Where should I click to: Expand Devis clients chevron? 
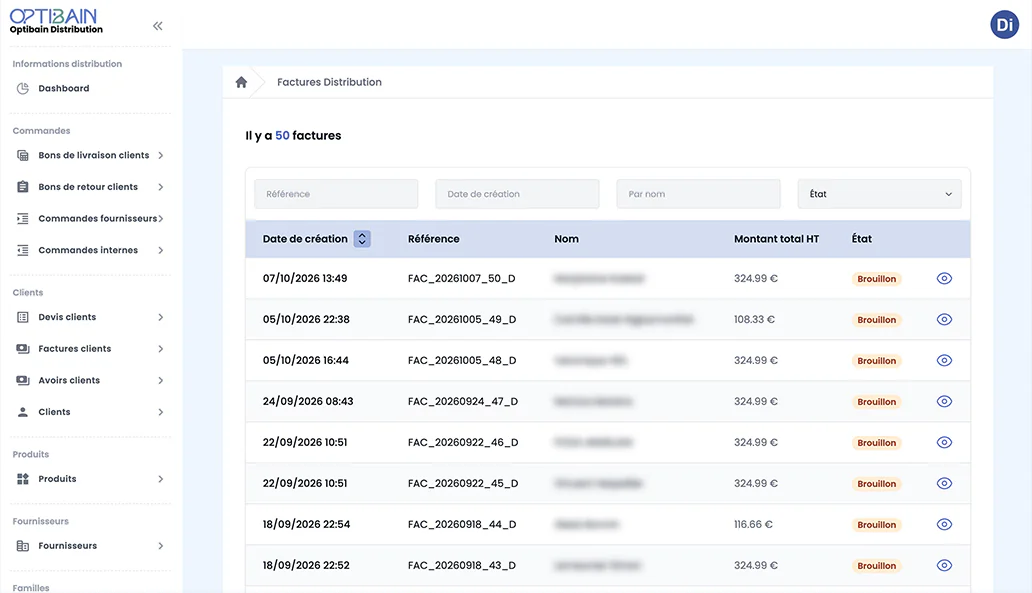pyautogui.click(x=161, y=317)
